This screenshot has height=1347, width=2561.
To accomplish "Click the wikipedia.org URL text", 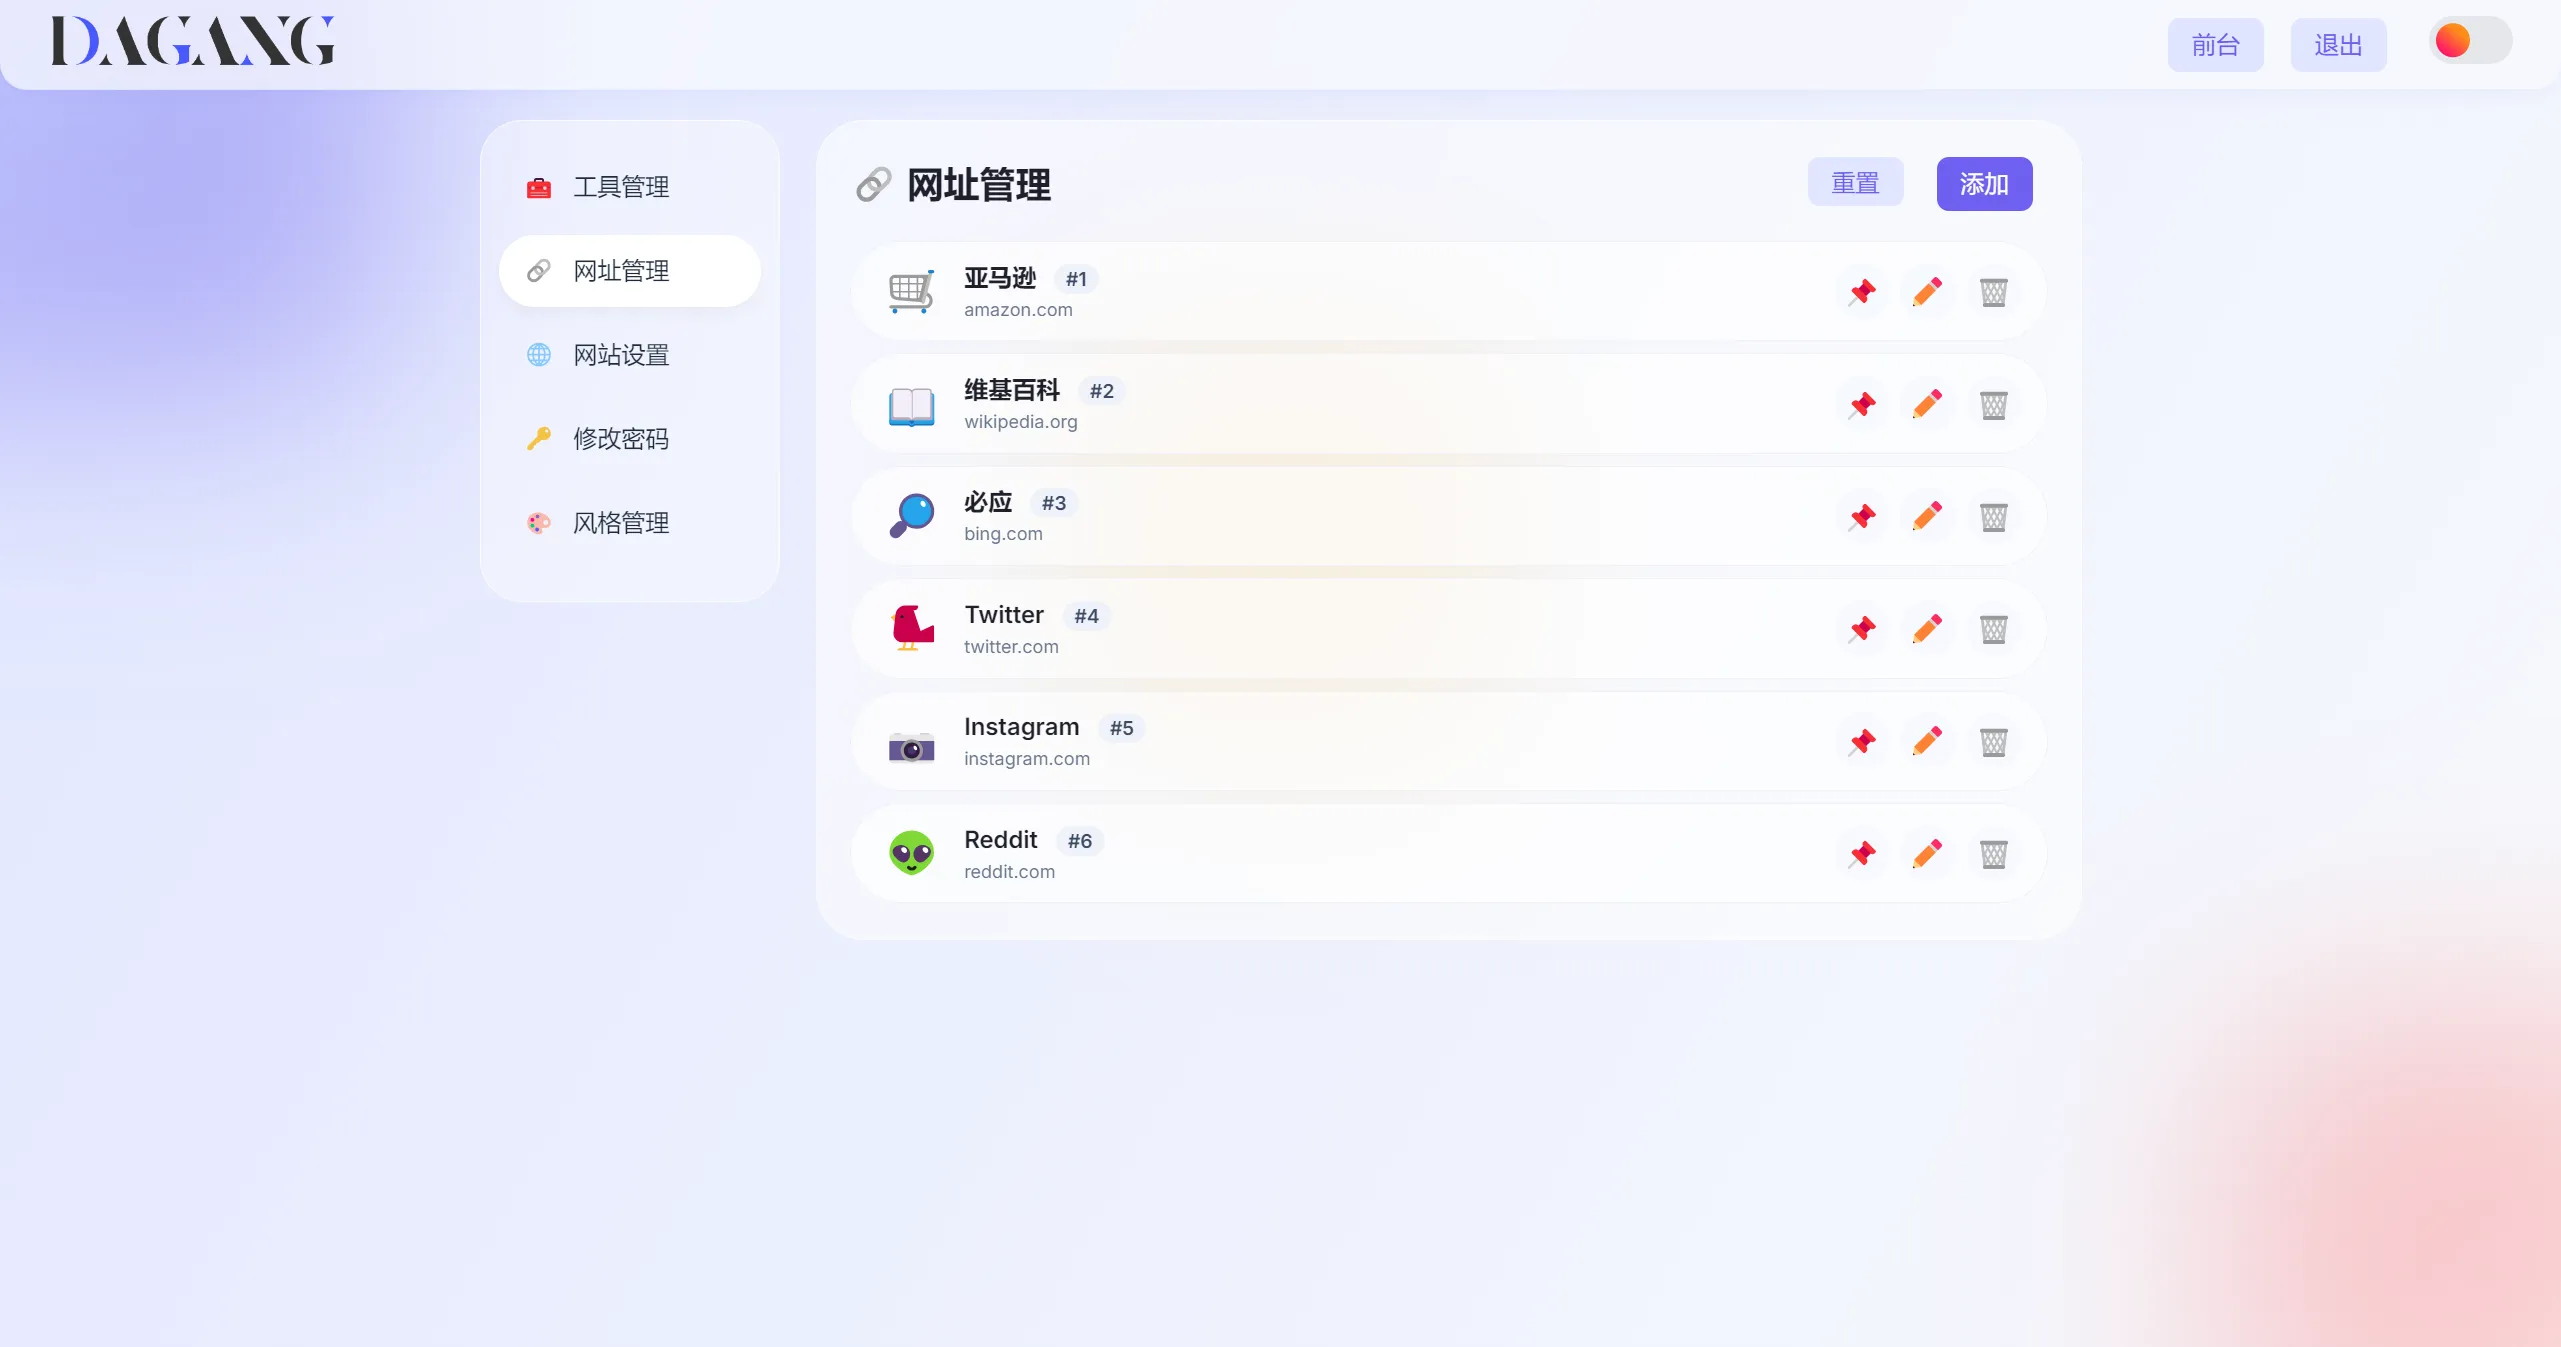I will [x=1021, y=422].
